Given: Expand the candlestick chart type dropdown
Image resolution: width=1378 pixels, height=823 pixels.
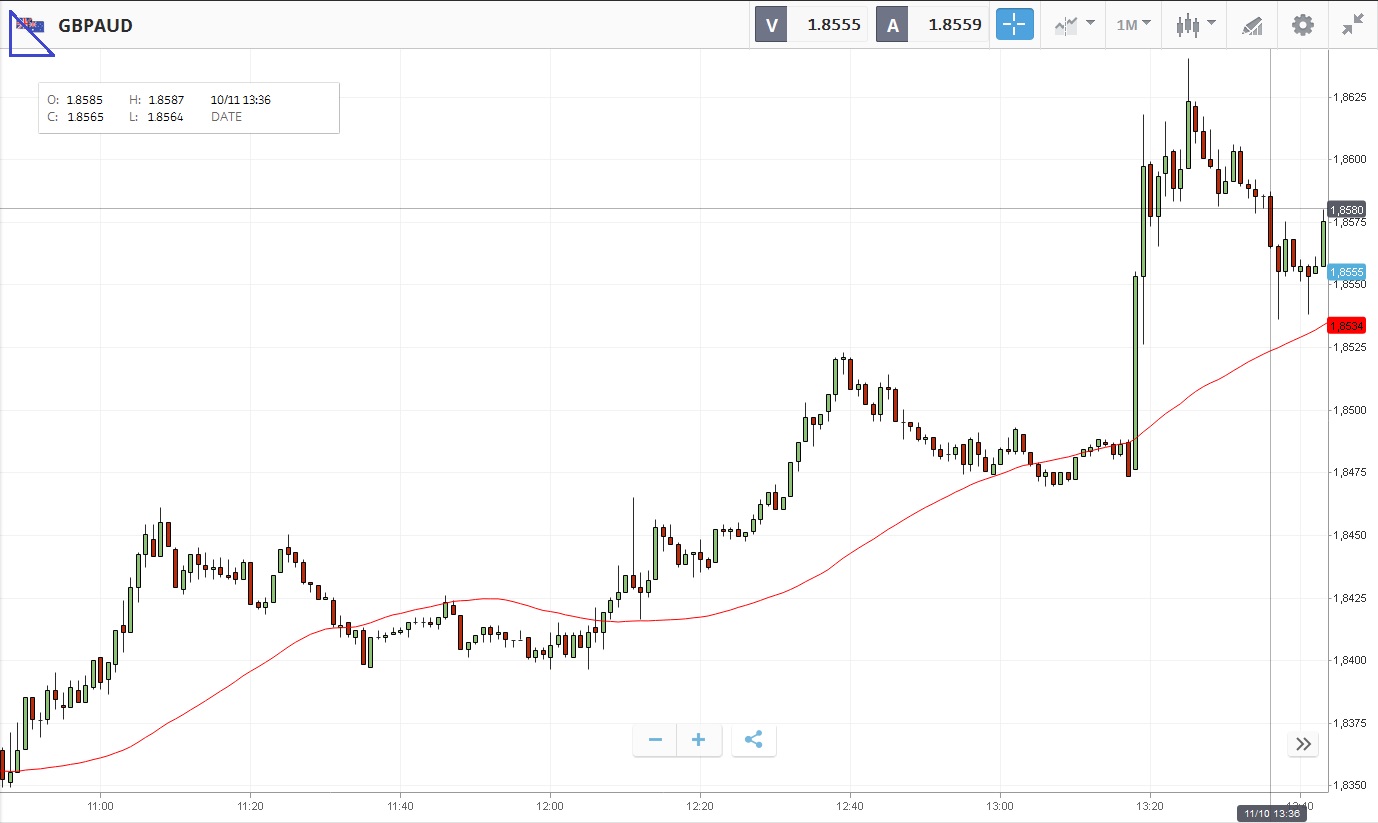Looking at the screenshot, I should (1195, 25).
